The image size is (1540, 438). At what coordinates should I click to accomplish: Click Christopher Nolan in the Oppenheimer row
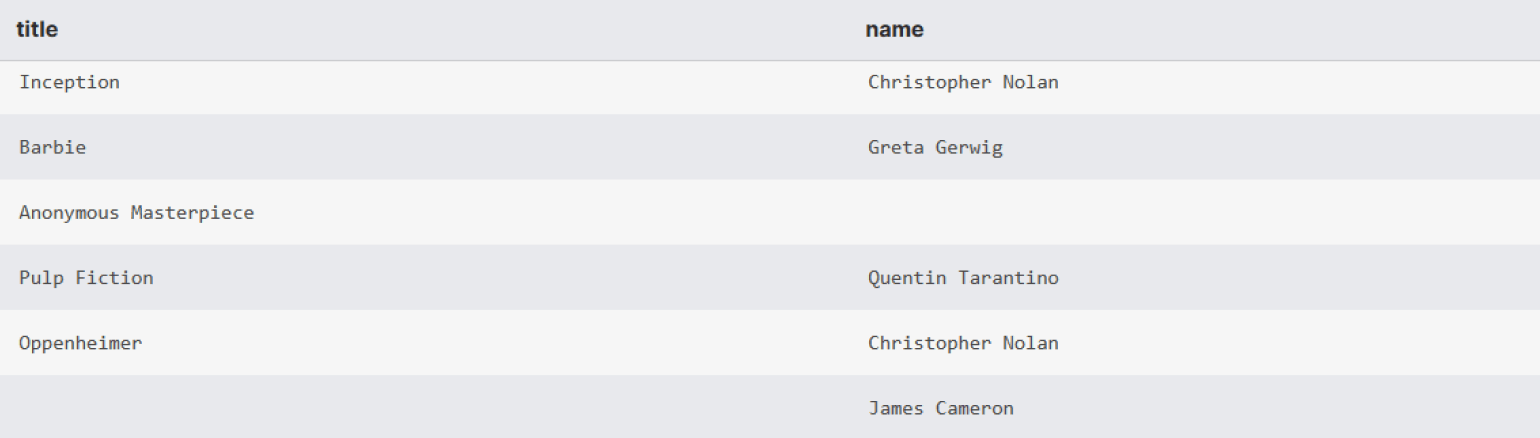pyautogui.click(x=963, y=343)
